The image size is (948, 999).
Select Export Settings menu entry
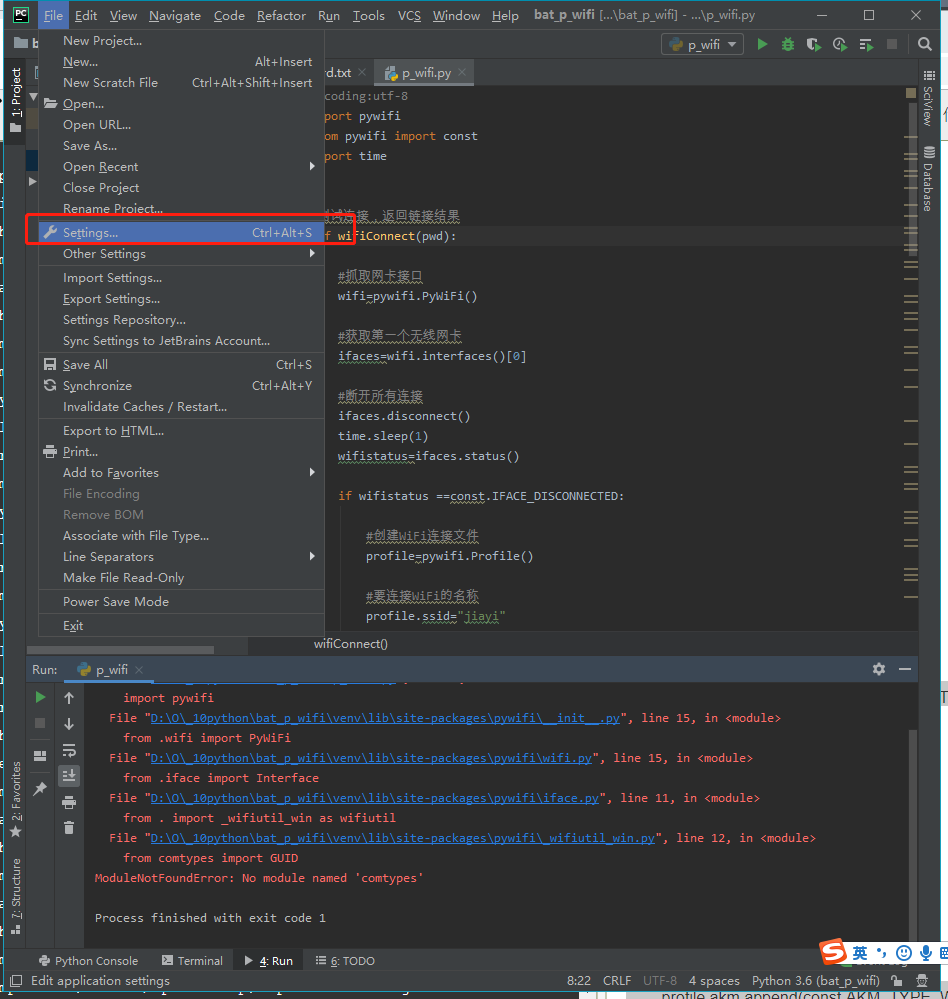point(181,299)
